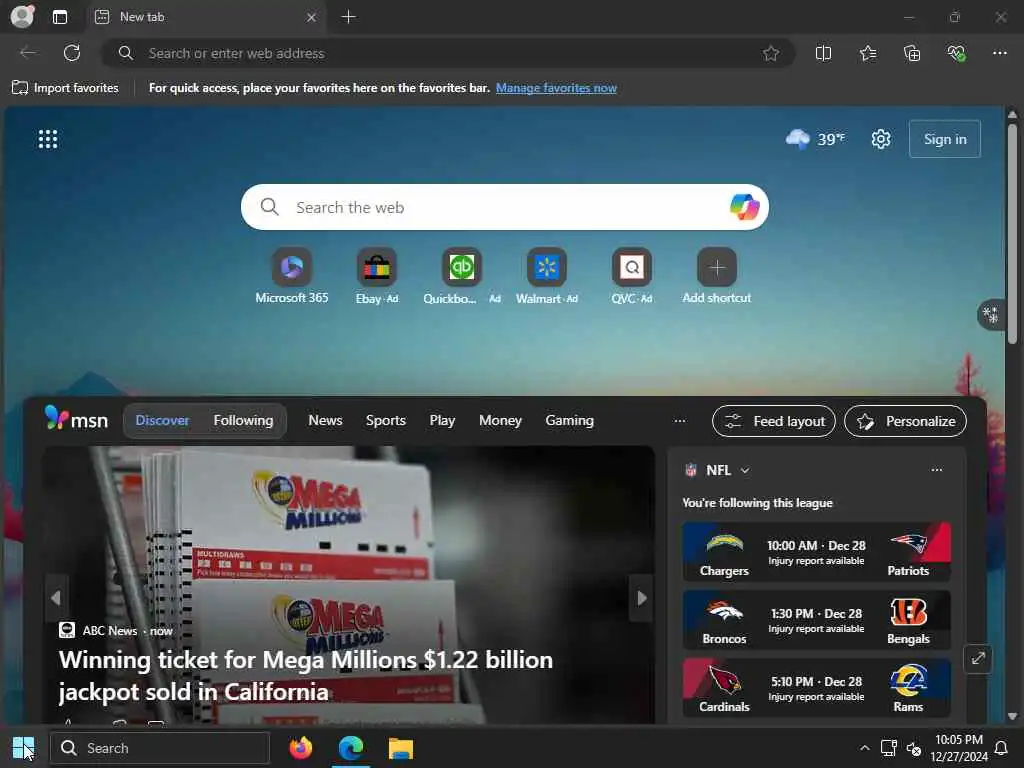
Task: Add this page to favorites star
Action: click(771, 54)
